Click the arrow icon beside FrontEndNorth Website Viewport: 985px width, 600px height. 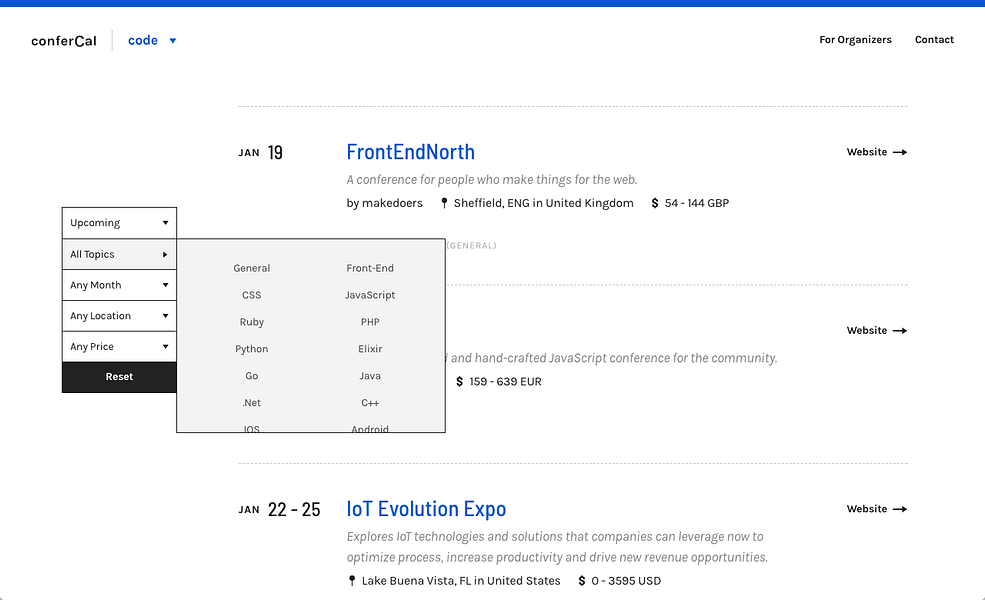[x=900, y=152]
